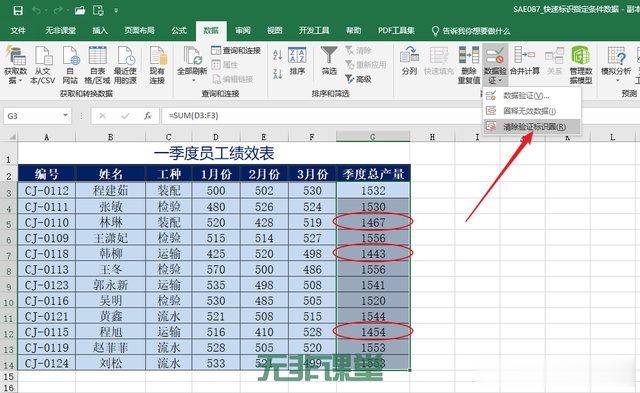Choose 清除验证标识圈(R) menu item

pyautogui.click(x=532, y=127)
